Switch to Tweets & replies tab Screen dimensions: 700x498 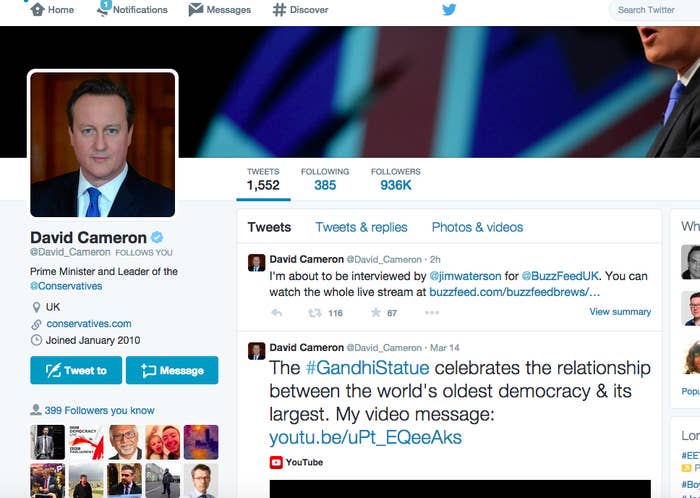pos(361,227)
